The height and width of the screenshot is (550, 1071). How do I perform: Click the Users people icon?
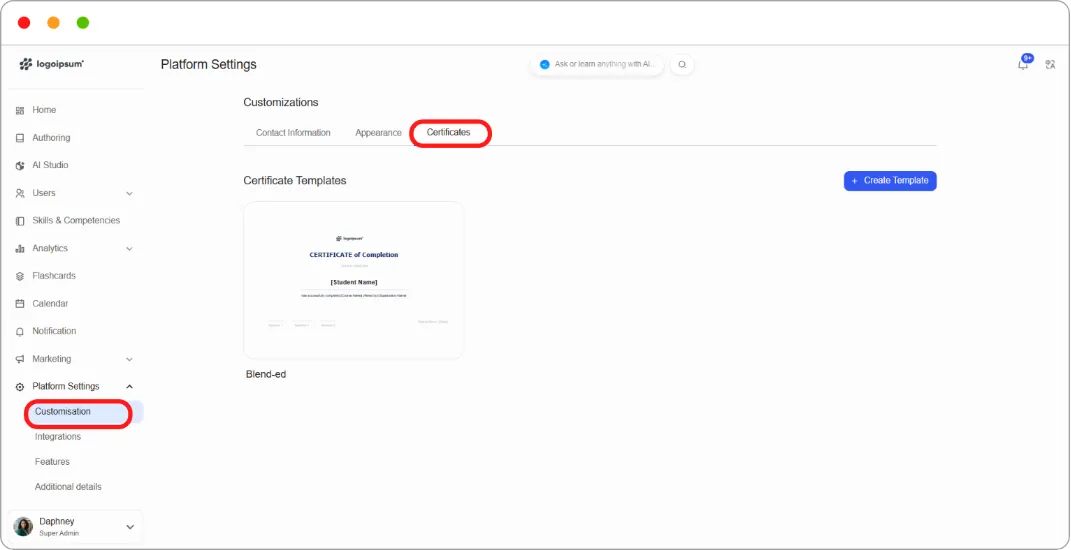point(20,193)
